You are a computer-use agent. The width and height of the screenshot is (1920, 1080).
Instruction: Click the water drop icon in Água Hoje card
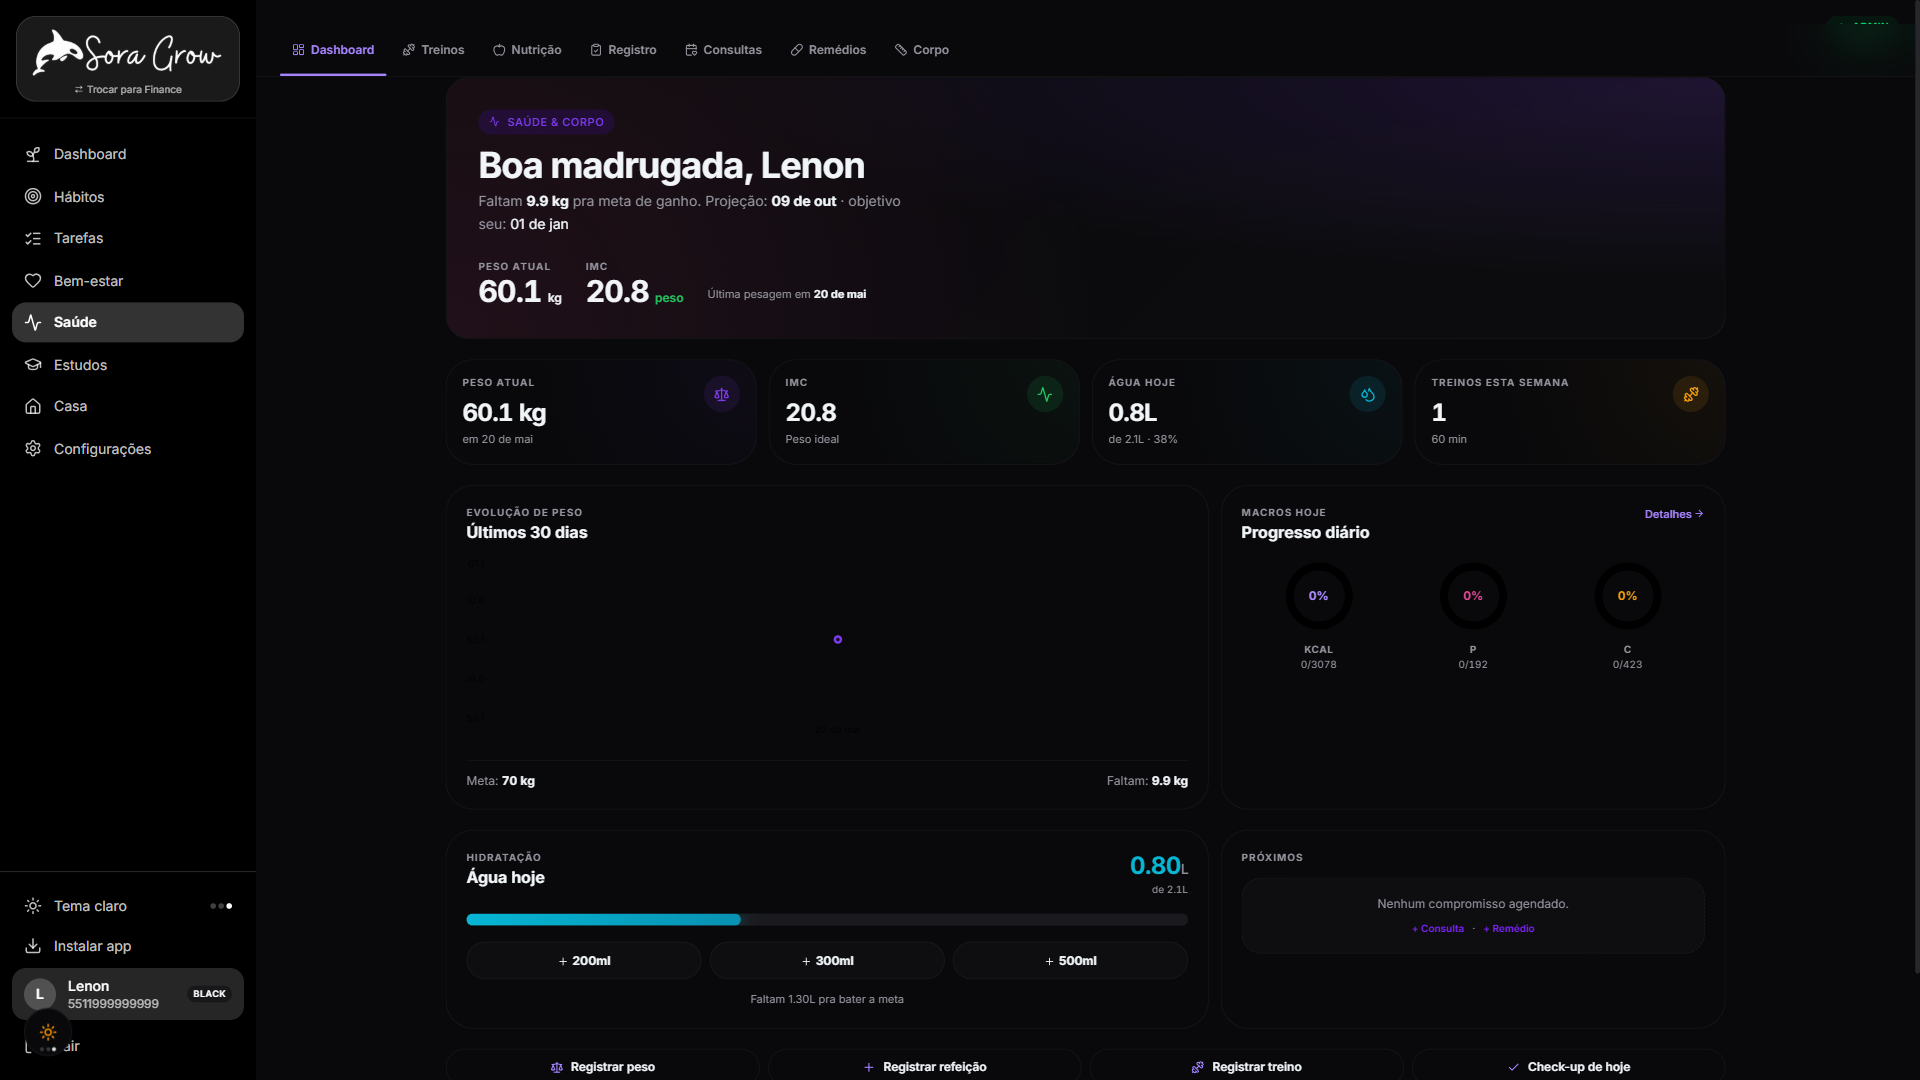[x=1367, y=394]
